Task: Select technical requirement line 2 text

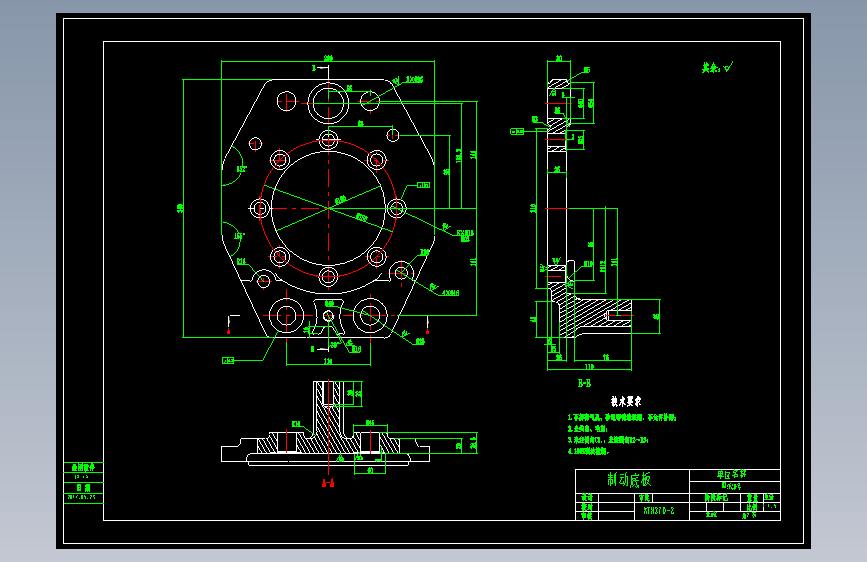Action: click(x=587, y=429)
